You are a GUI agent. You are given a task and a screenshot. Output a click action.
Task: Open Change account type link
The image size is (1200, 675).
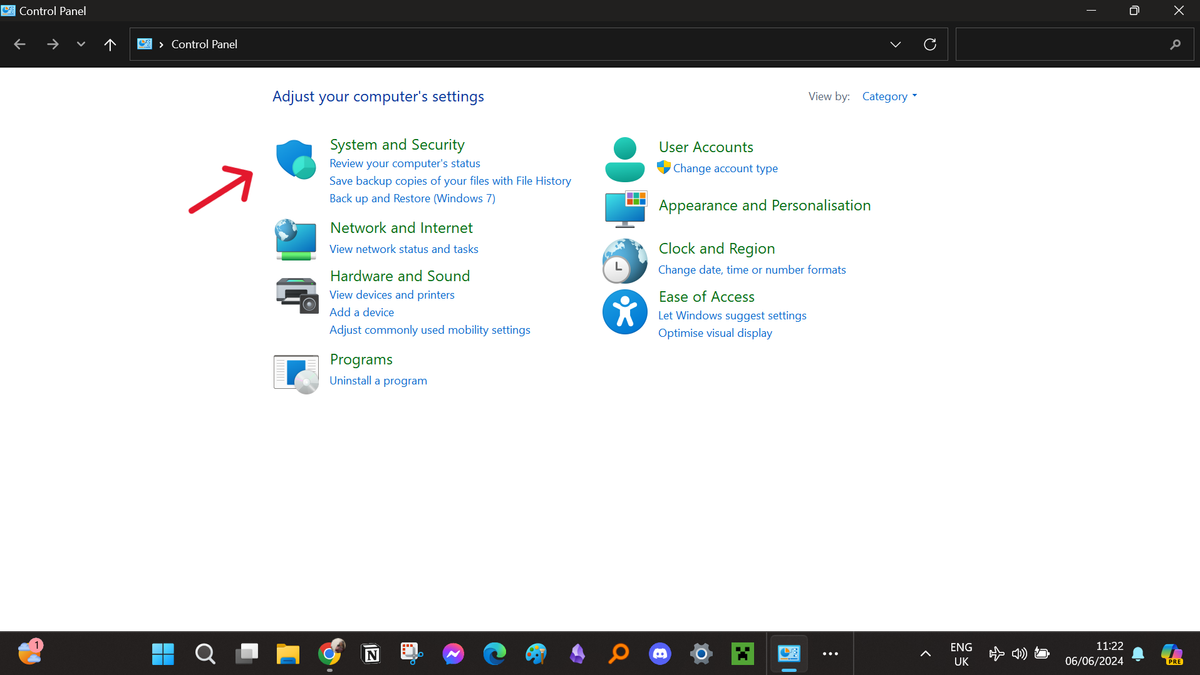click(725, 169)
